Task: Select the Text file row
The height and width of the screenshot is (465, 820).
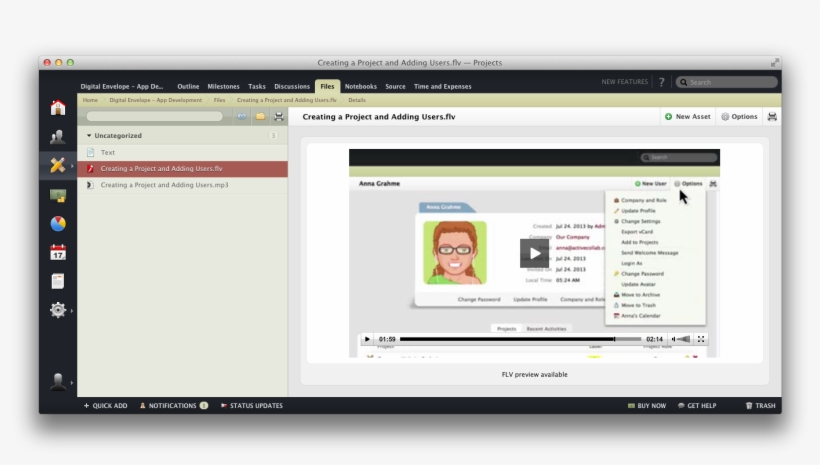Action: point(183,152)
